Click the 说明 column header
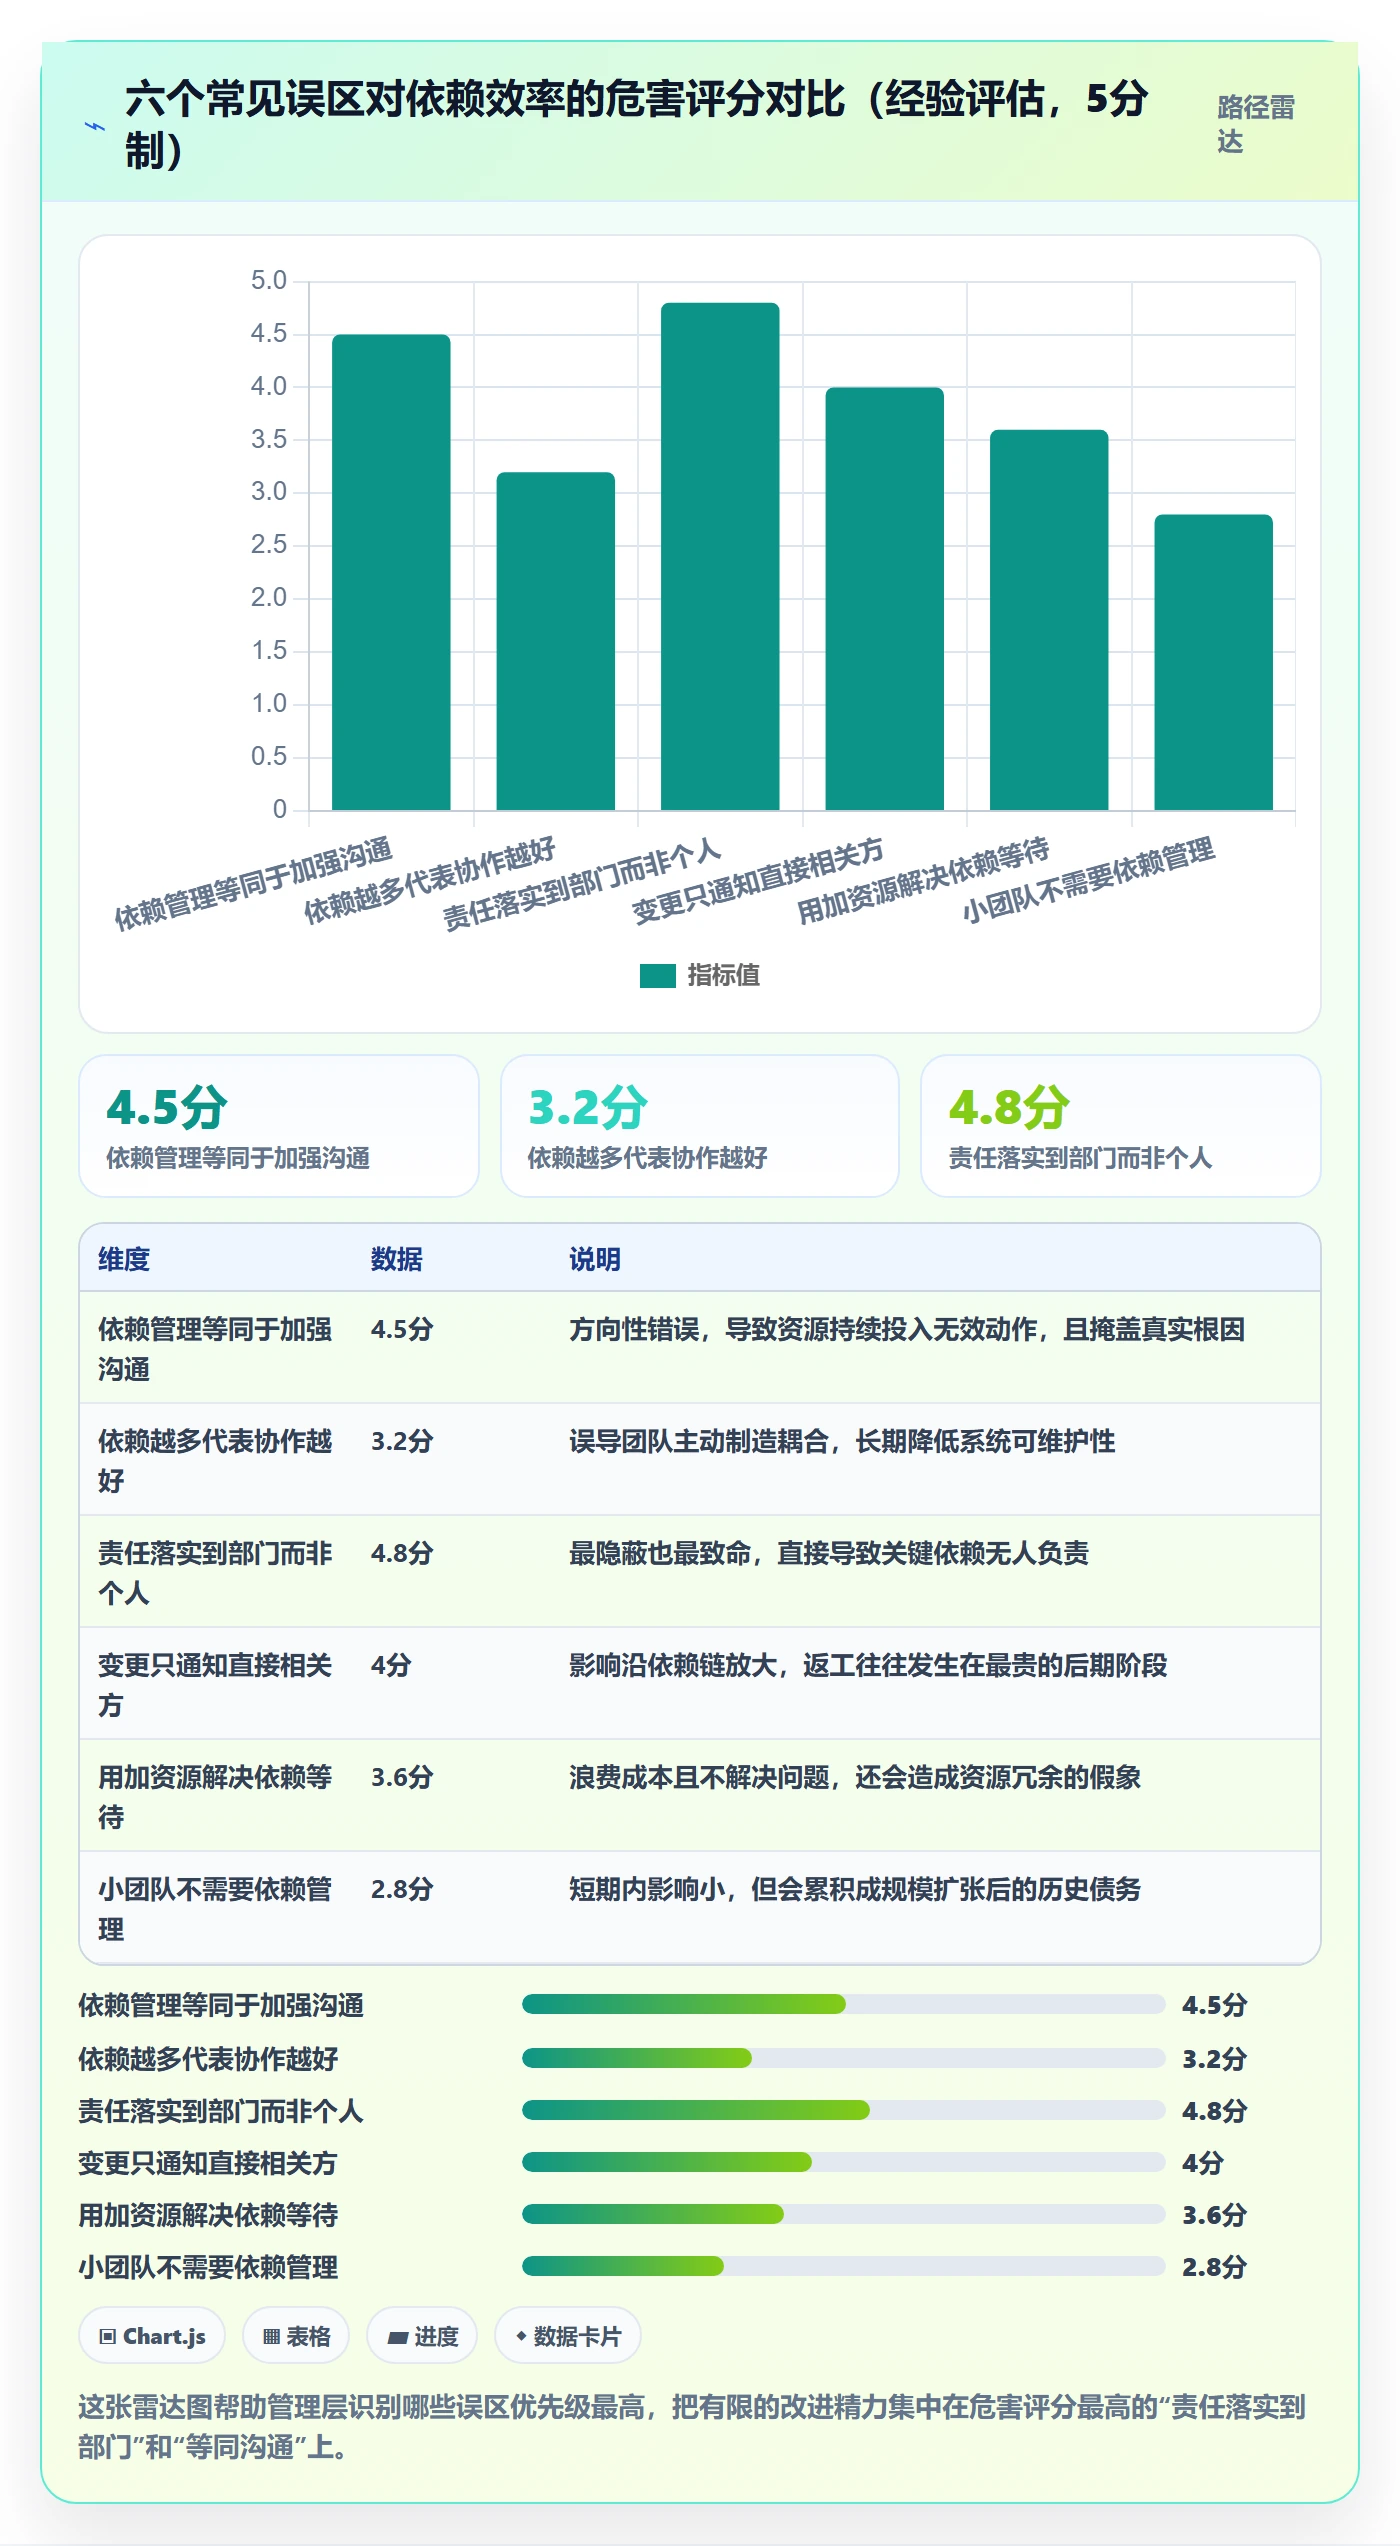This screenshot has width=1400, height=2546. [595, 1259]
